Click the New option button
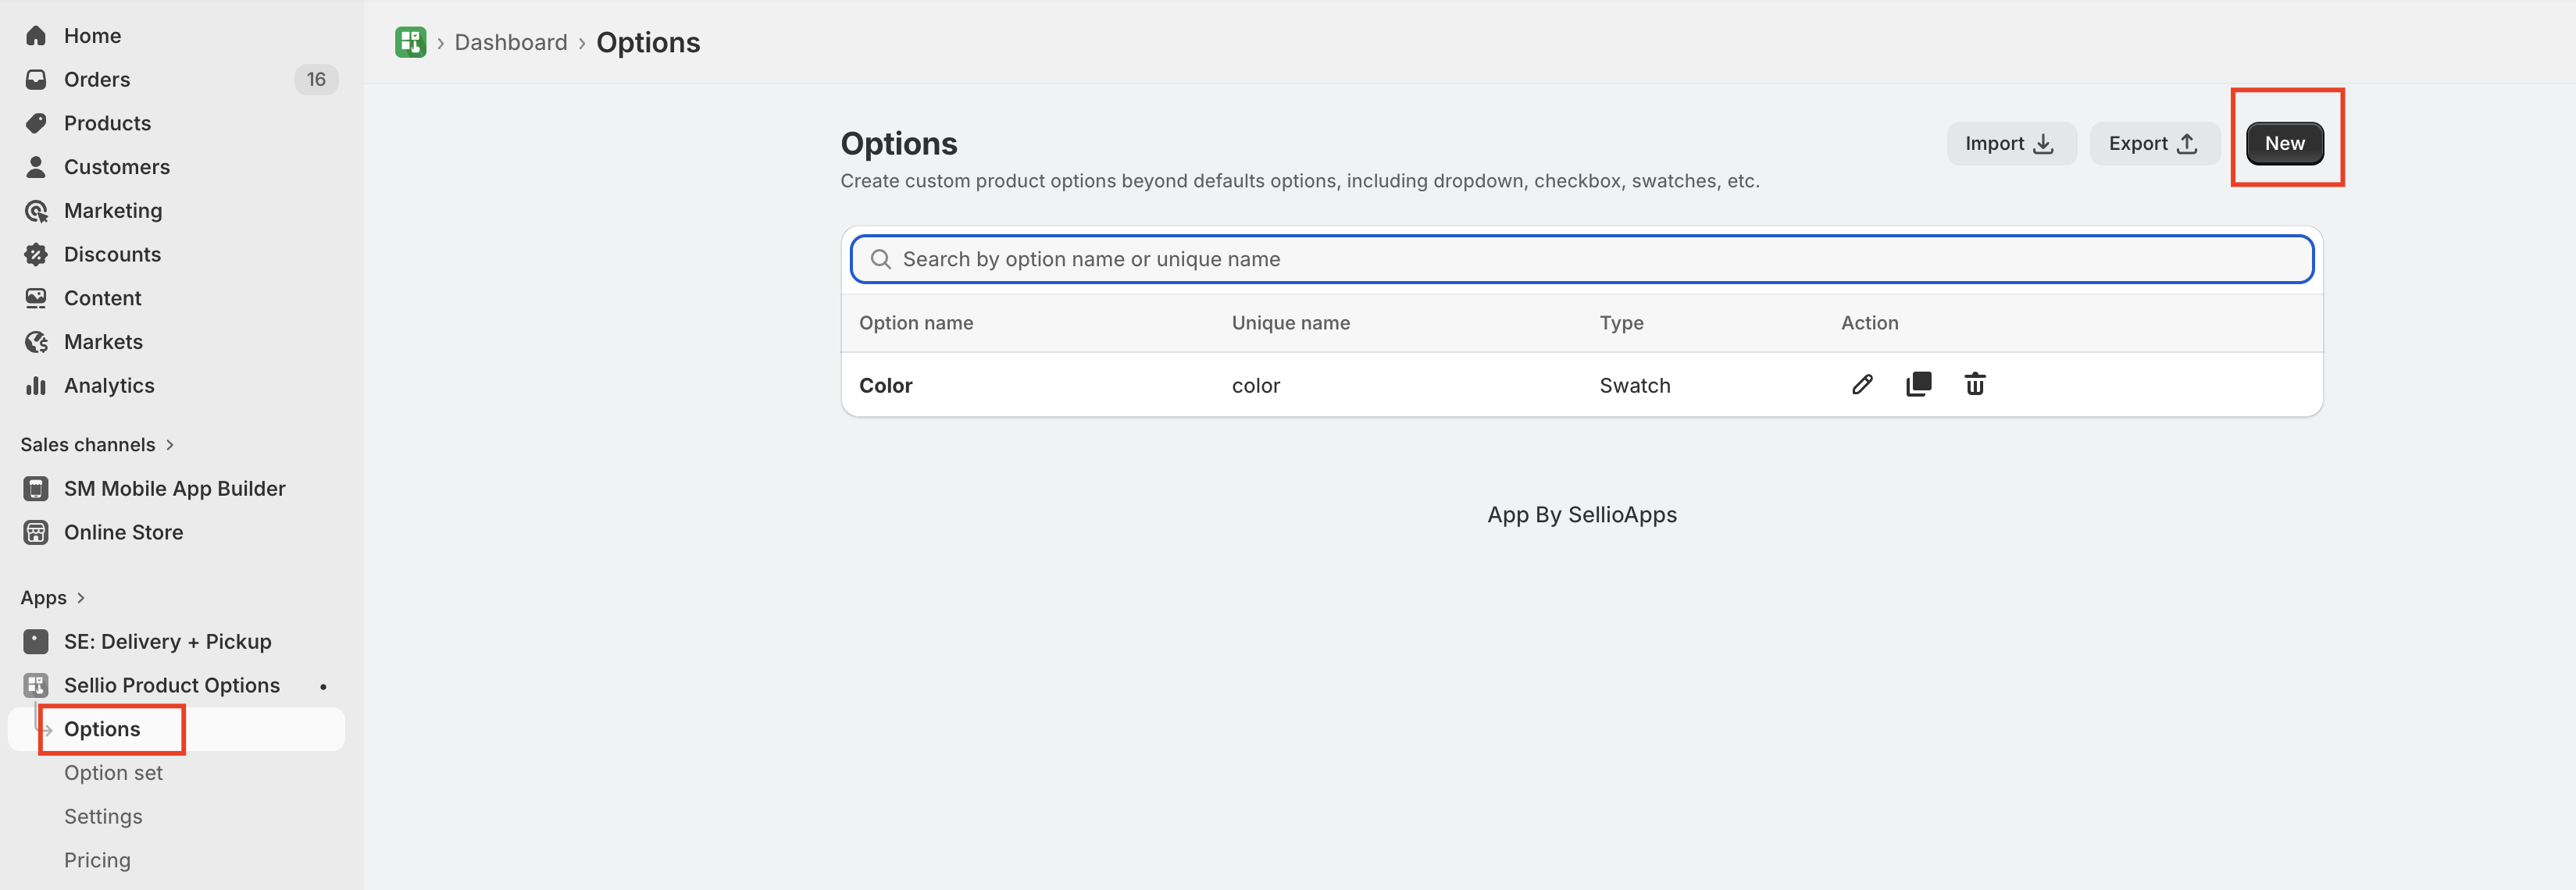This screenshot has height=890, width=2576. point(2284,143)
